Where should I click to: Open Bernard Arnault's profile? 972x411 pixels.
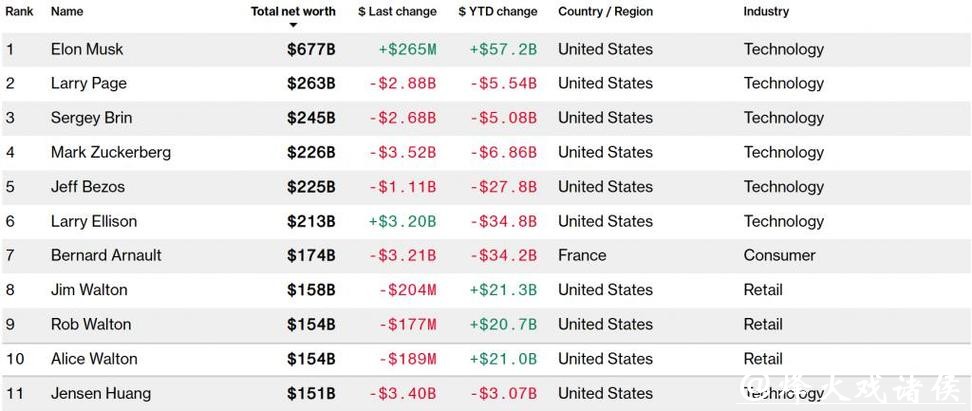click(106, 255)
